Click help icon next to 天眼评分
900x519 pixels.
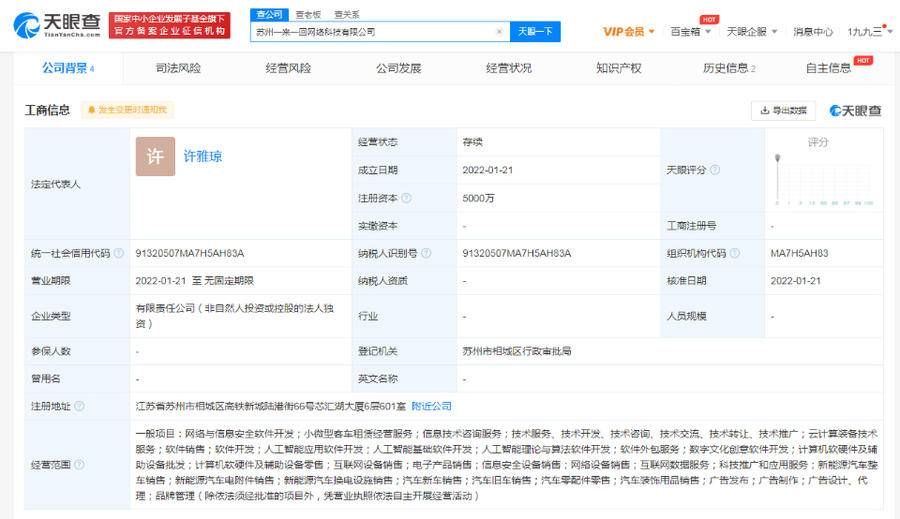[x=715, y=170]
